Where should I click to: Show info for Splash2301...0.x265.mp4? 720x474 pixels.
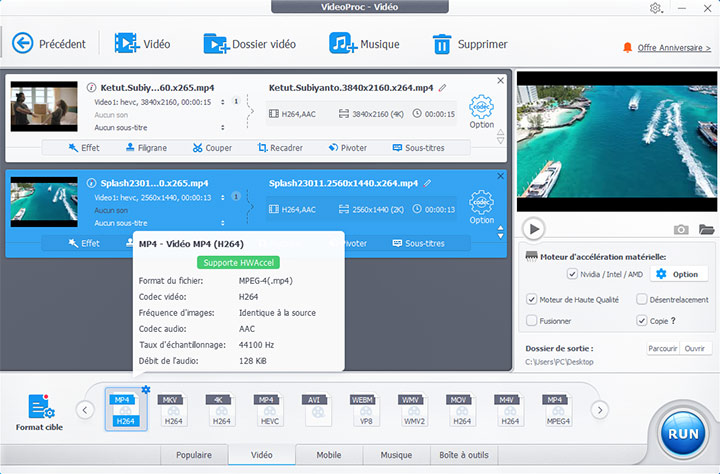(x=91, y=183)
